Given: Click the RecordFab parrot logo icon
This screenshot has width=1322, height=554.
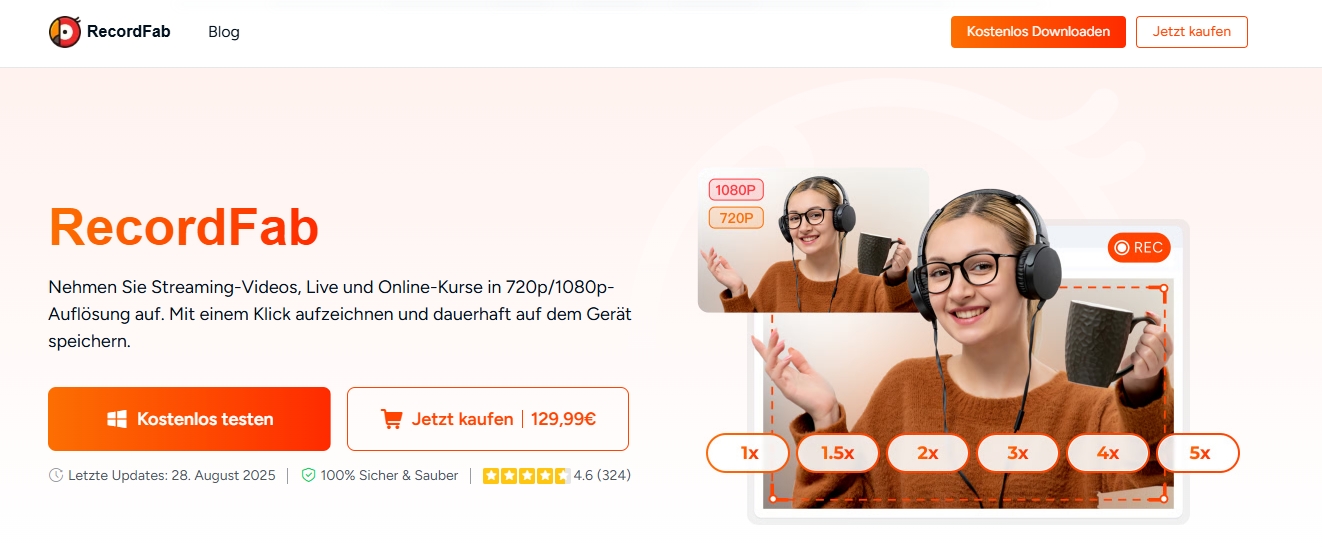Looking at the screenshot, I should pos(65,32).
